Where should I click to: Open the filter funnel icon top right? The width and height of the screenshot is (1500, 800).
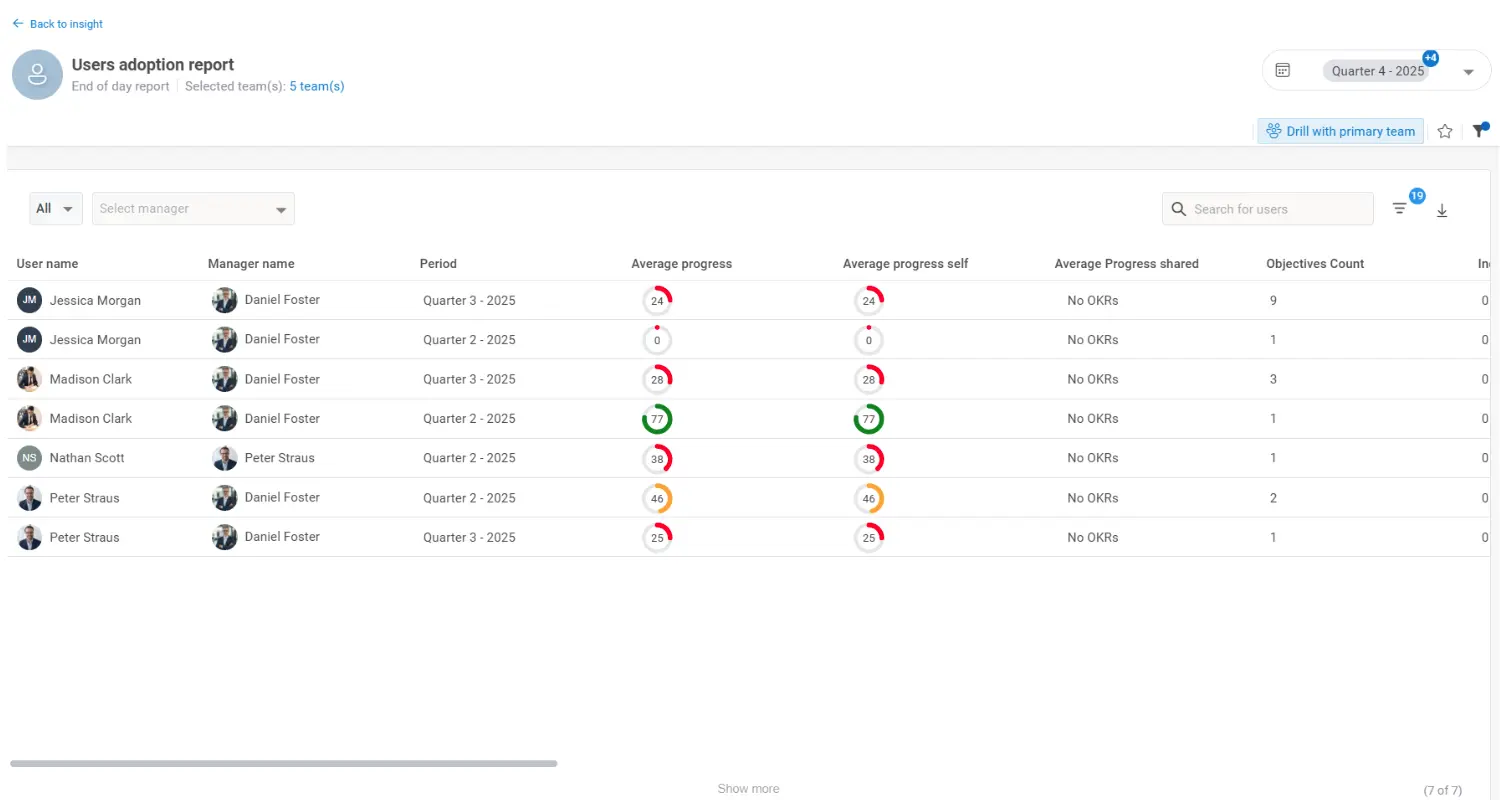(x=1480, y=130)
